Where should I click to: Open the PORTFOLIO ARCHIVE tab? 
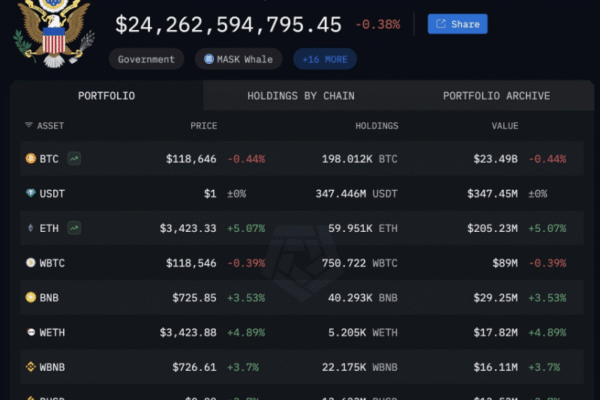(496, 96)
